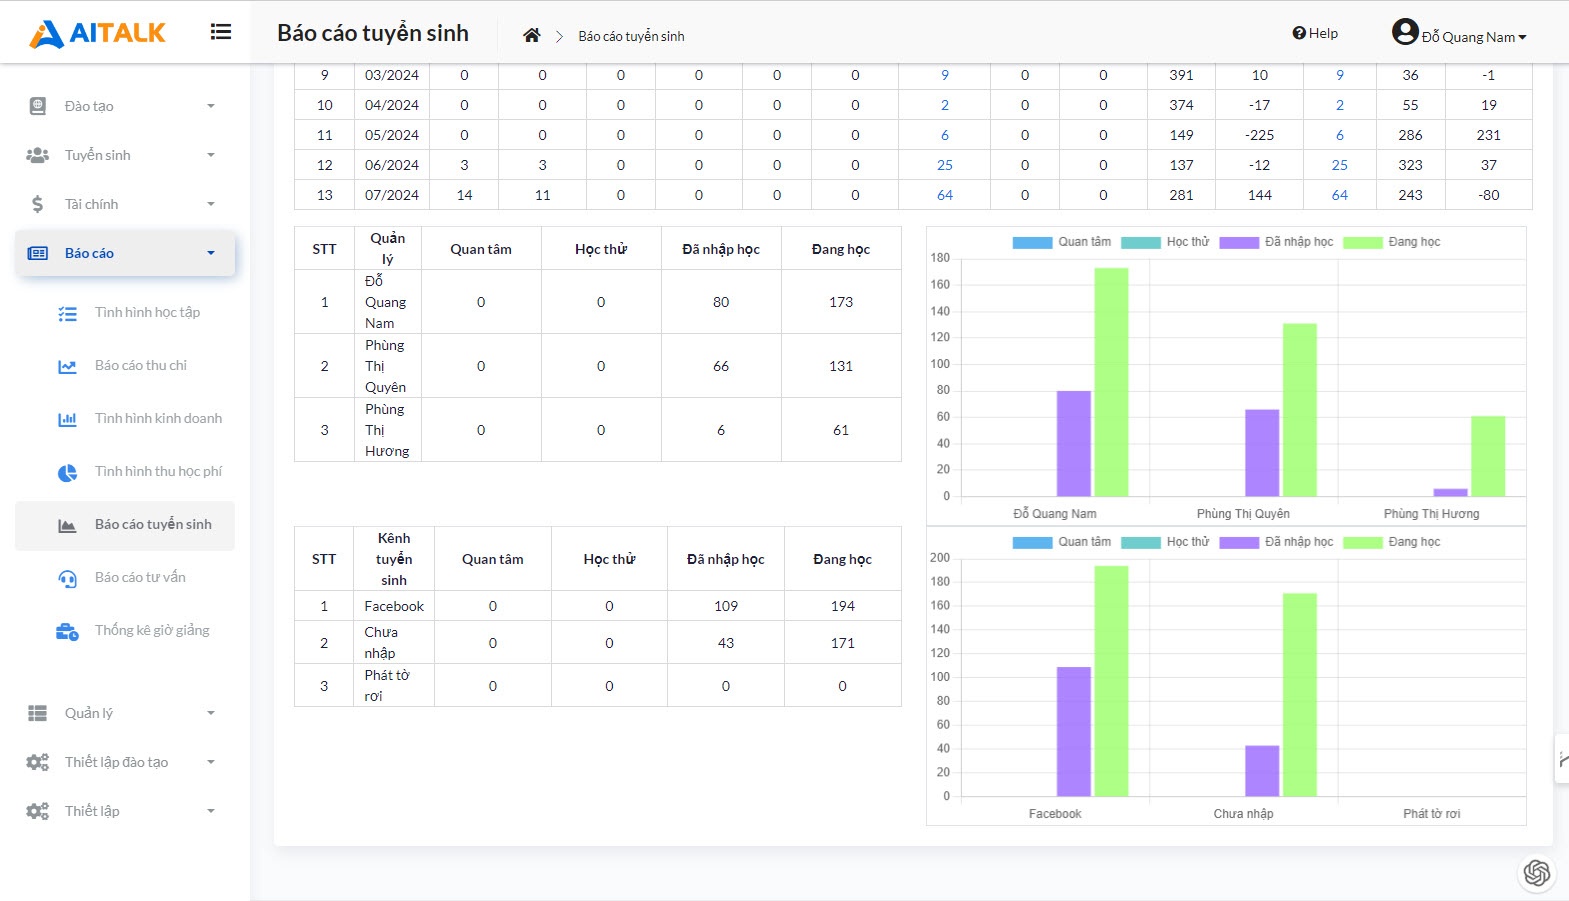Click the value 281 in the 07/2024 row
The width and height of the screenshot is (1569, 901).
1181,195
